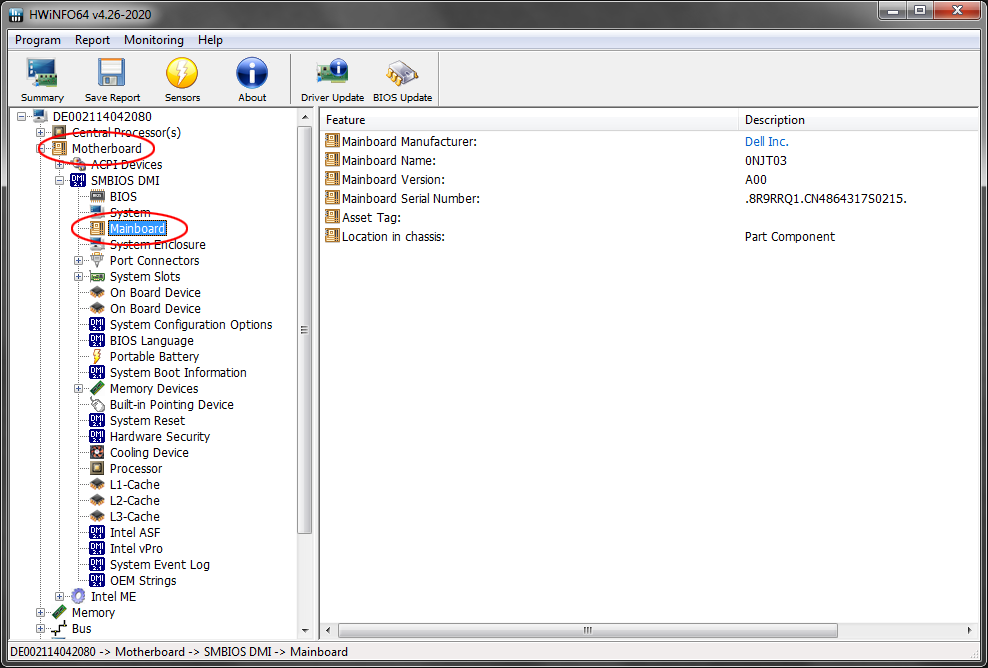Select the System Event Log item

159,565
